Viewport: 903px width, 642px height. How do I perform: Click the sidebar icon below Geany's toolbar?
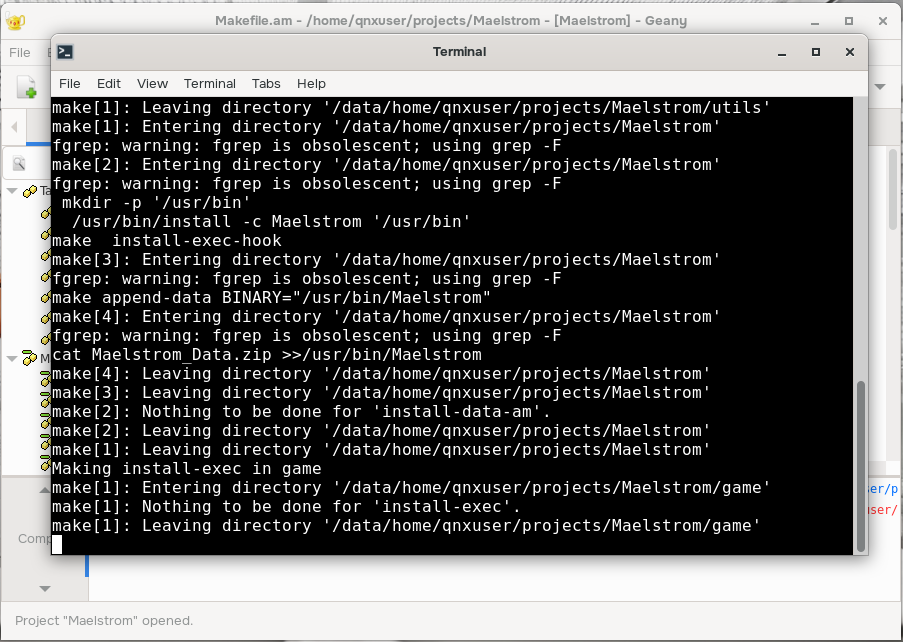click(x=19, y=163)
